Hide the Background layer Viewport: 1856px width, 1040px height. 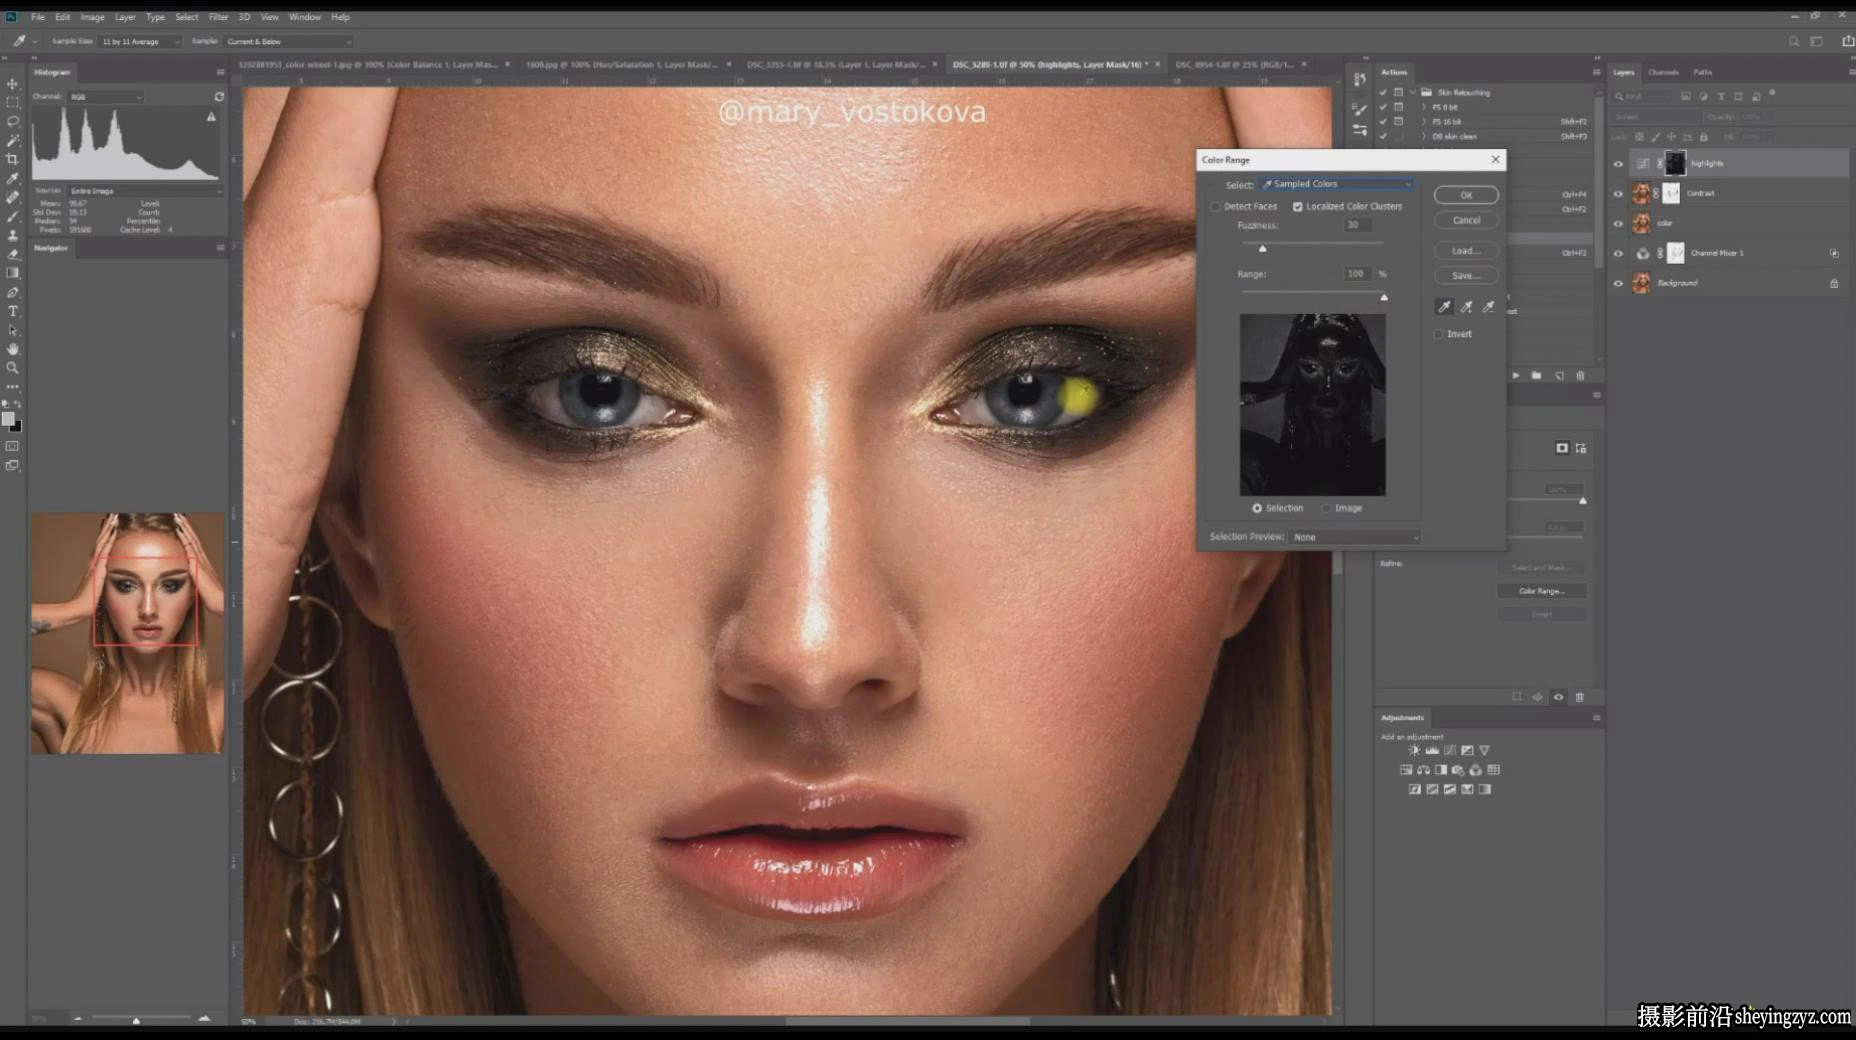click(x=1618, y=284)
